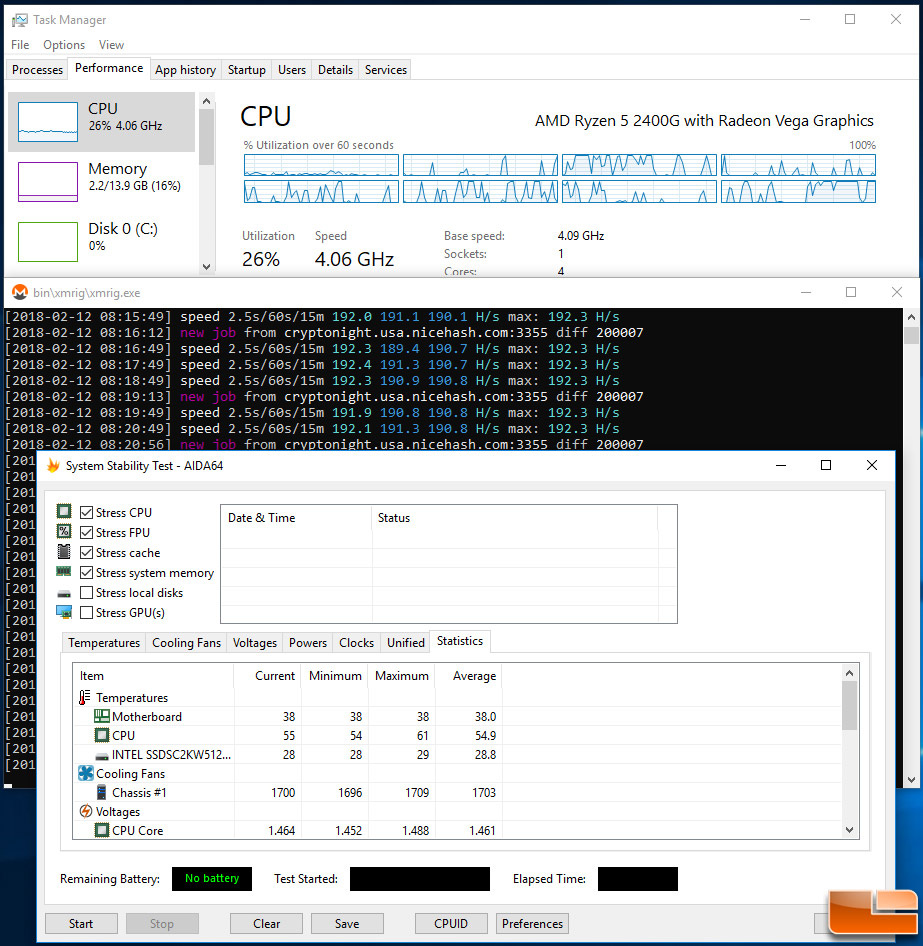Click the Stress system memory RAM icon
The height and width of the screenshot is (946, 923).
click(x=64, y=571)
